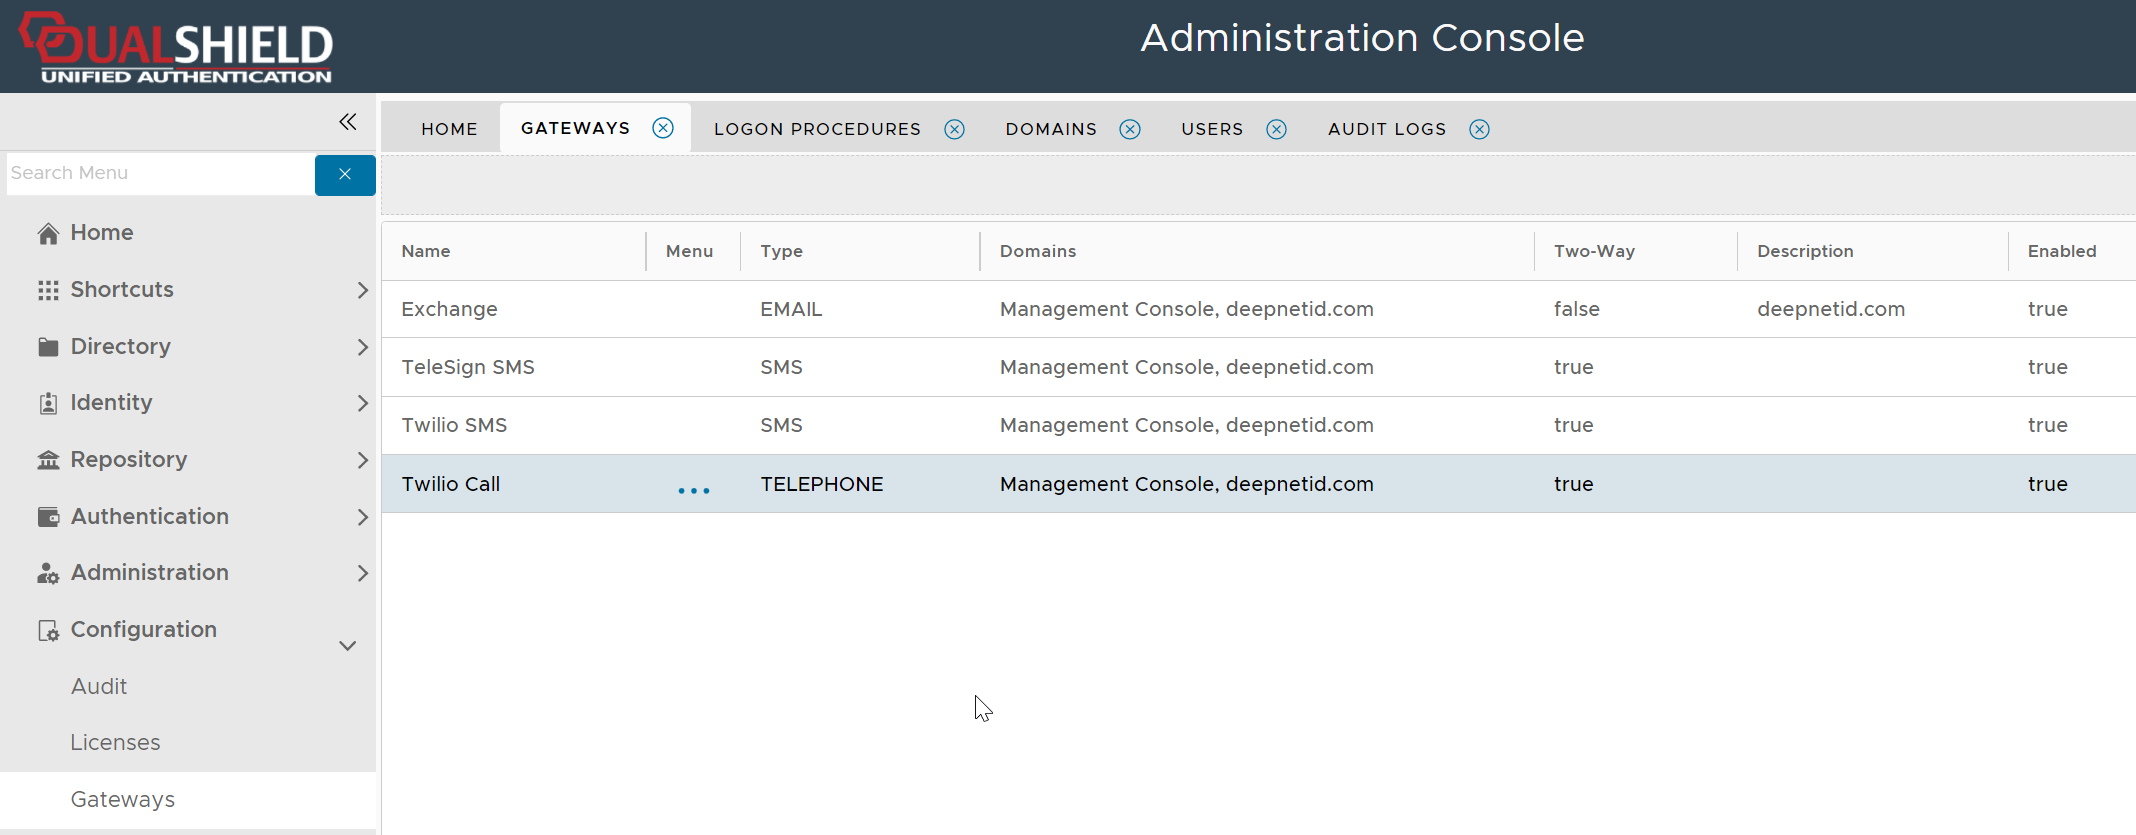Clear the menu search with X button
Screen dimensions: 2136x835
tap(345, 175)
